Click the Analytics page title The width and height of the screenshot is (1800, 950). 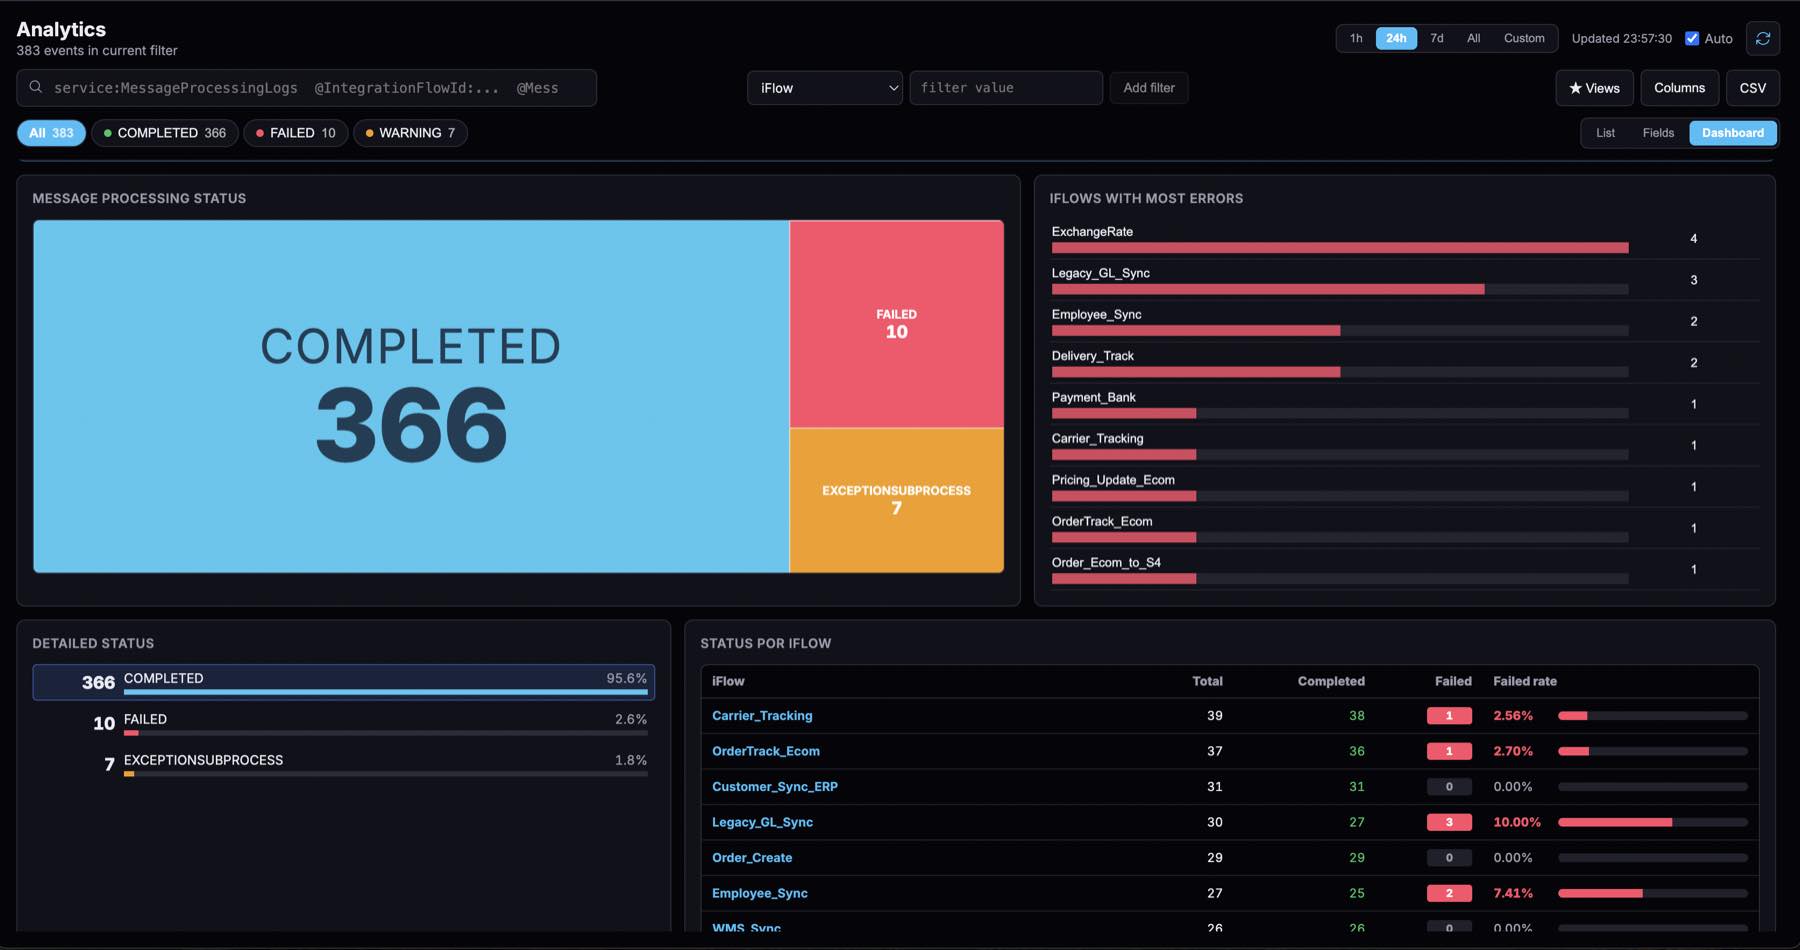coord(61,29)
